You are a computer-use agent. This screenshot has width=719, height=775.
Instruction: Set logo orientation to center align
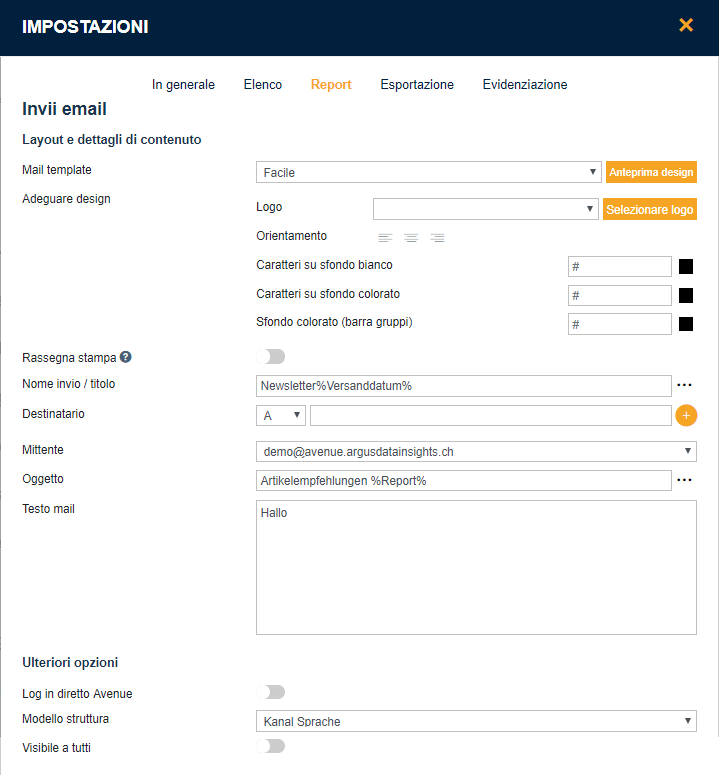(x=411, y=238)
